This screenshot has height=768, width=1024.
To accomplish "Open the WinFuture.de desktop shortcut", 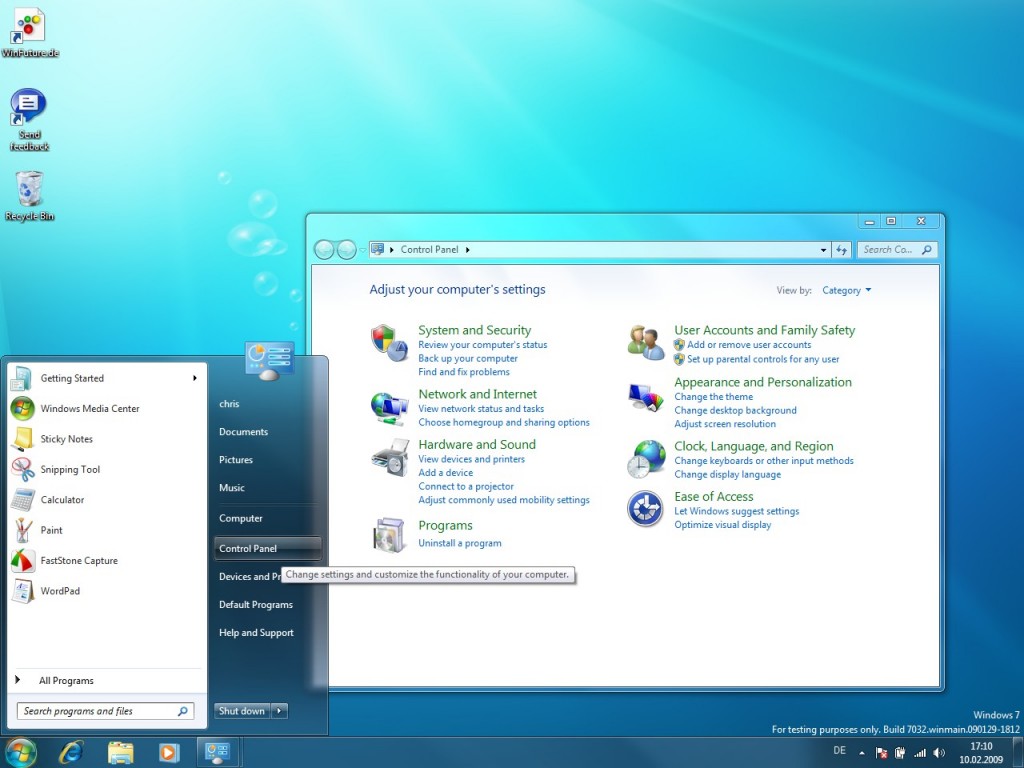I will 30,33.
